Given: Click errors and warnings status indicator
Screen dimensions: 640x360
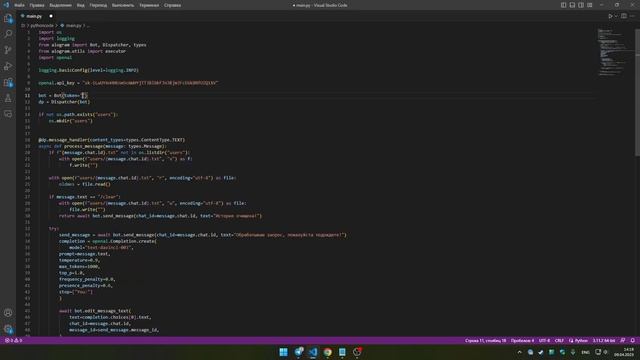Looking at the screenshot, I should (13, 340).
